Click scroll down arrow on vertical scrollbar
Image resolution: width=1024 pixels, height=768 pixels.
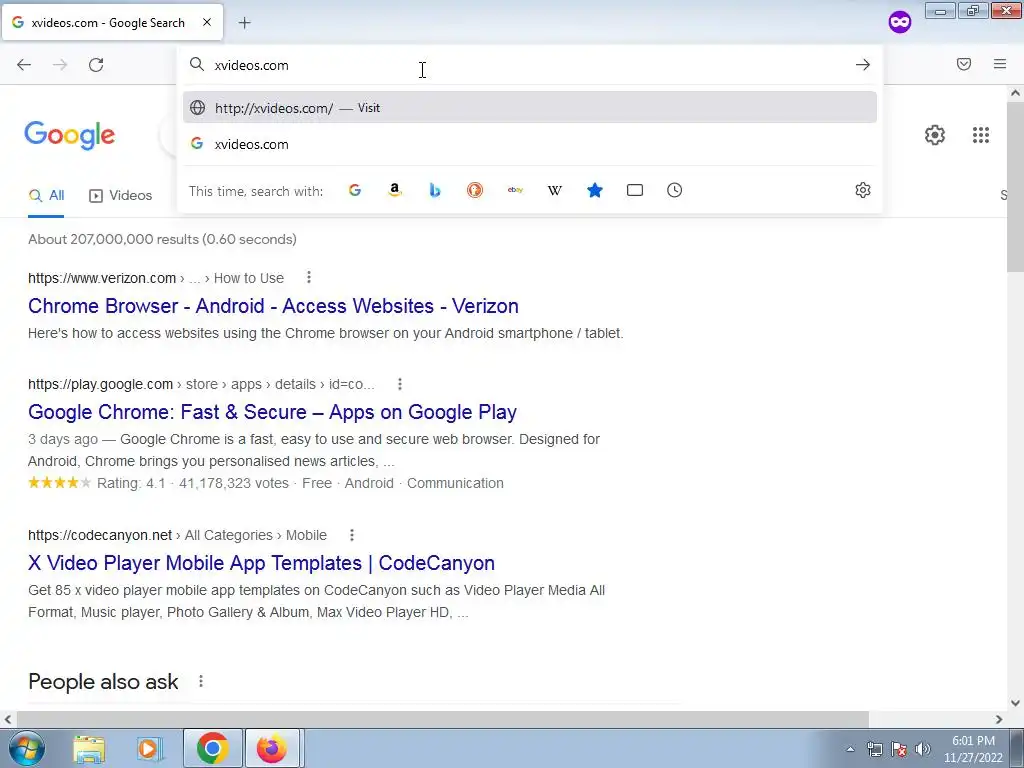coord(1015,703)
